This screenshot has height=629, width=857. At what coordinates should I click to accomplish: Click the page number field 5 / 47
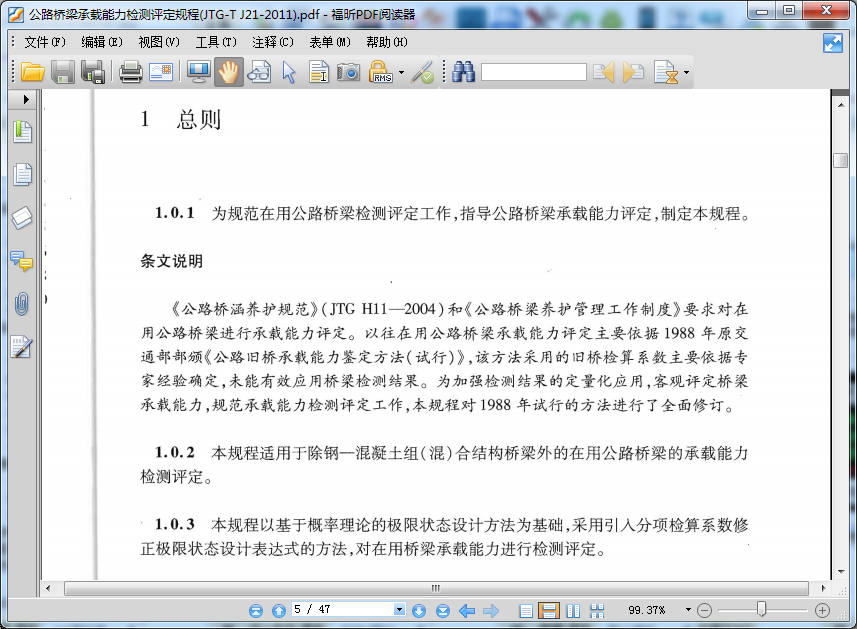coord(343,609)
